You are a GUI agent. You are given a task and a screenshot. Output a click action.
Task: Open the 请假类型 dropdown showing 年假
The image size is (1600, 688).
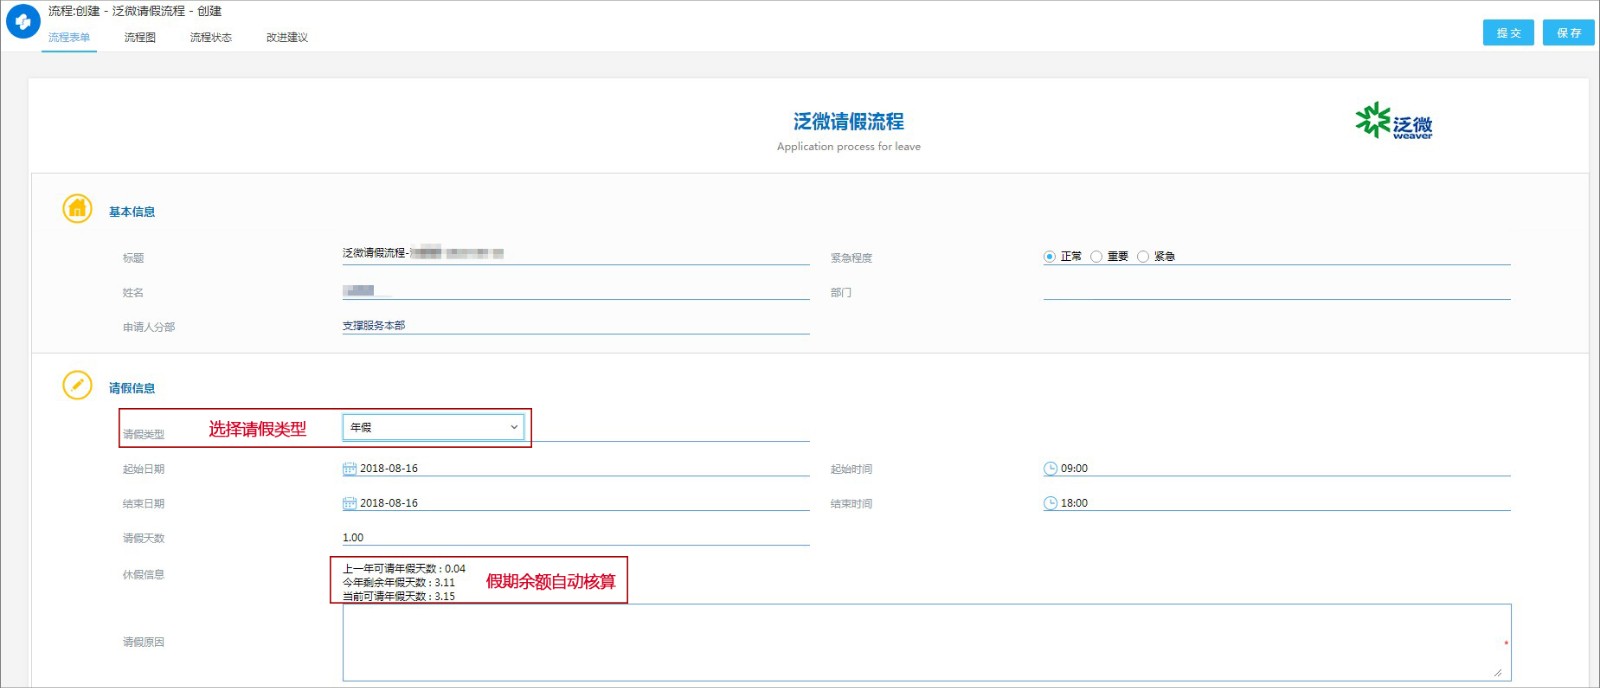pos(433,427)
